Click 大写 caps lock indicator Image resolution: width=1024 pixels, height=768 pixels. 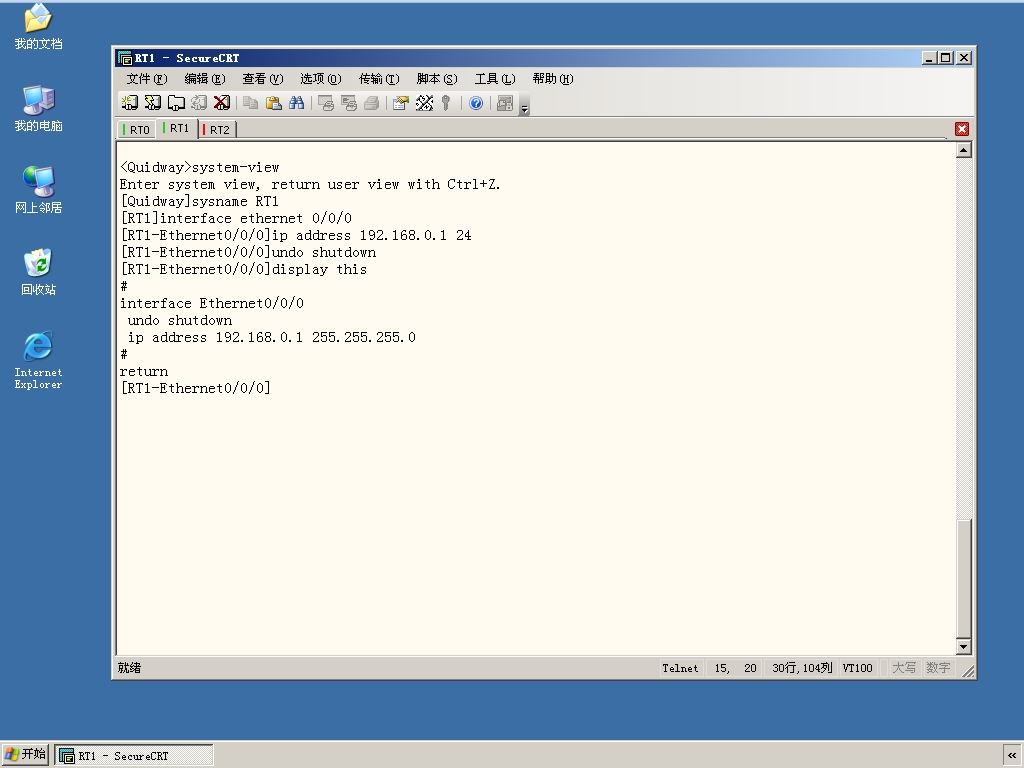tap(903, 668)
